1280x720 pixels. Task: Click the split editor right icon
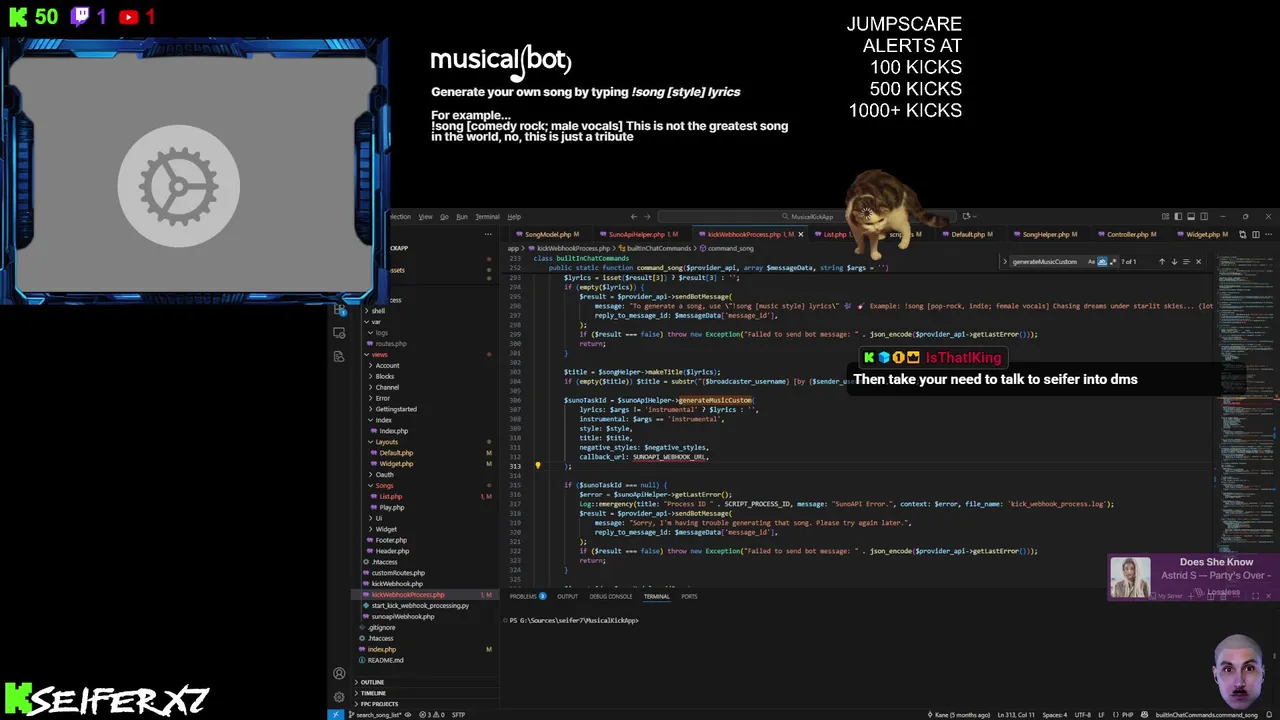click(1256, 234)
